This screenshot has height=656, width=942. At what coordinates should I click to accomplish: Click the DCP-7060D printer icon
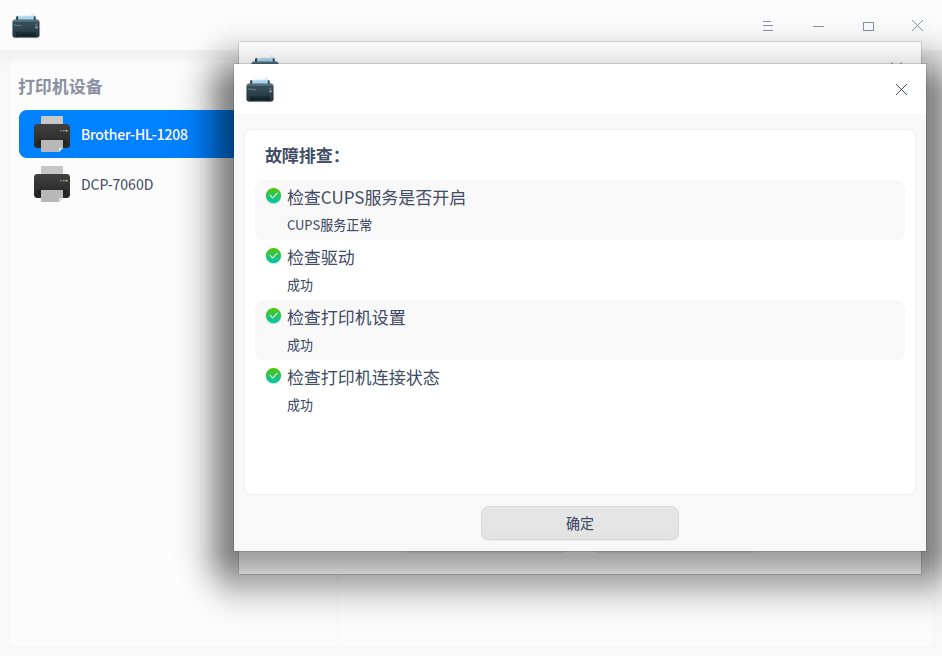click(52, 184)
